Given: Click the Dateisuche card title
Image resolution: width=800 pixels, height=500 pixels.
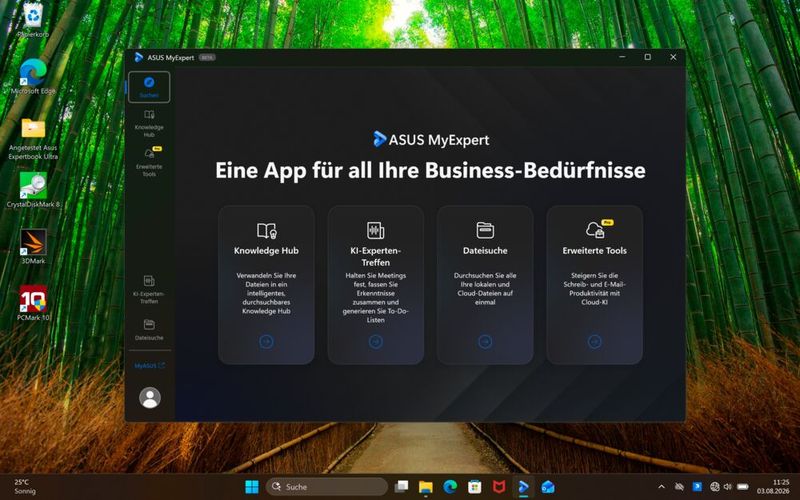Looking at the screenshot, I should coord(485,251).
